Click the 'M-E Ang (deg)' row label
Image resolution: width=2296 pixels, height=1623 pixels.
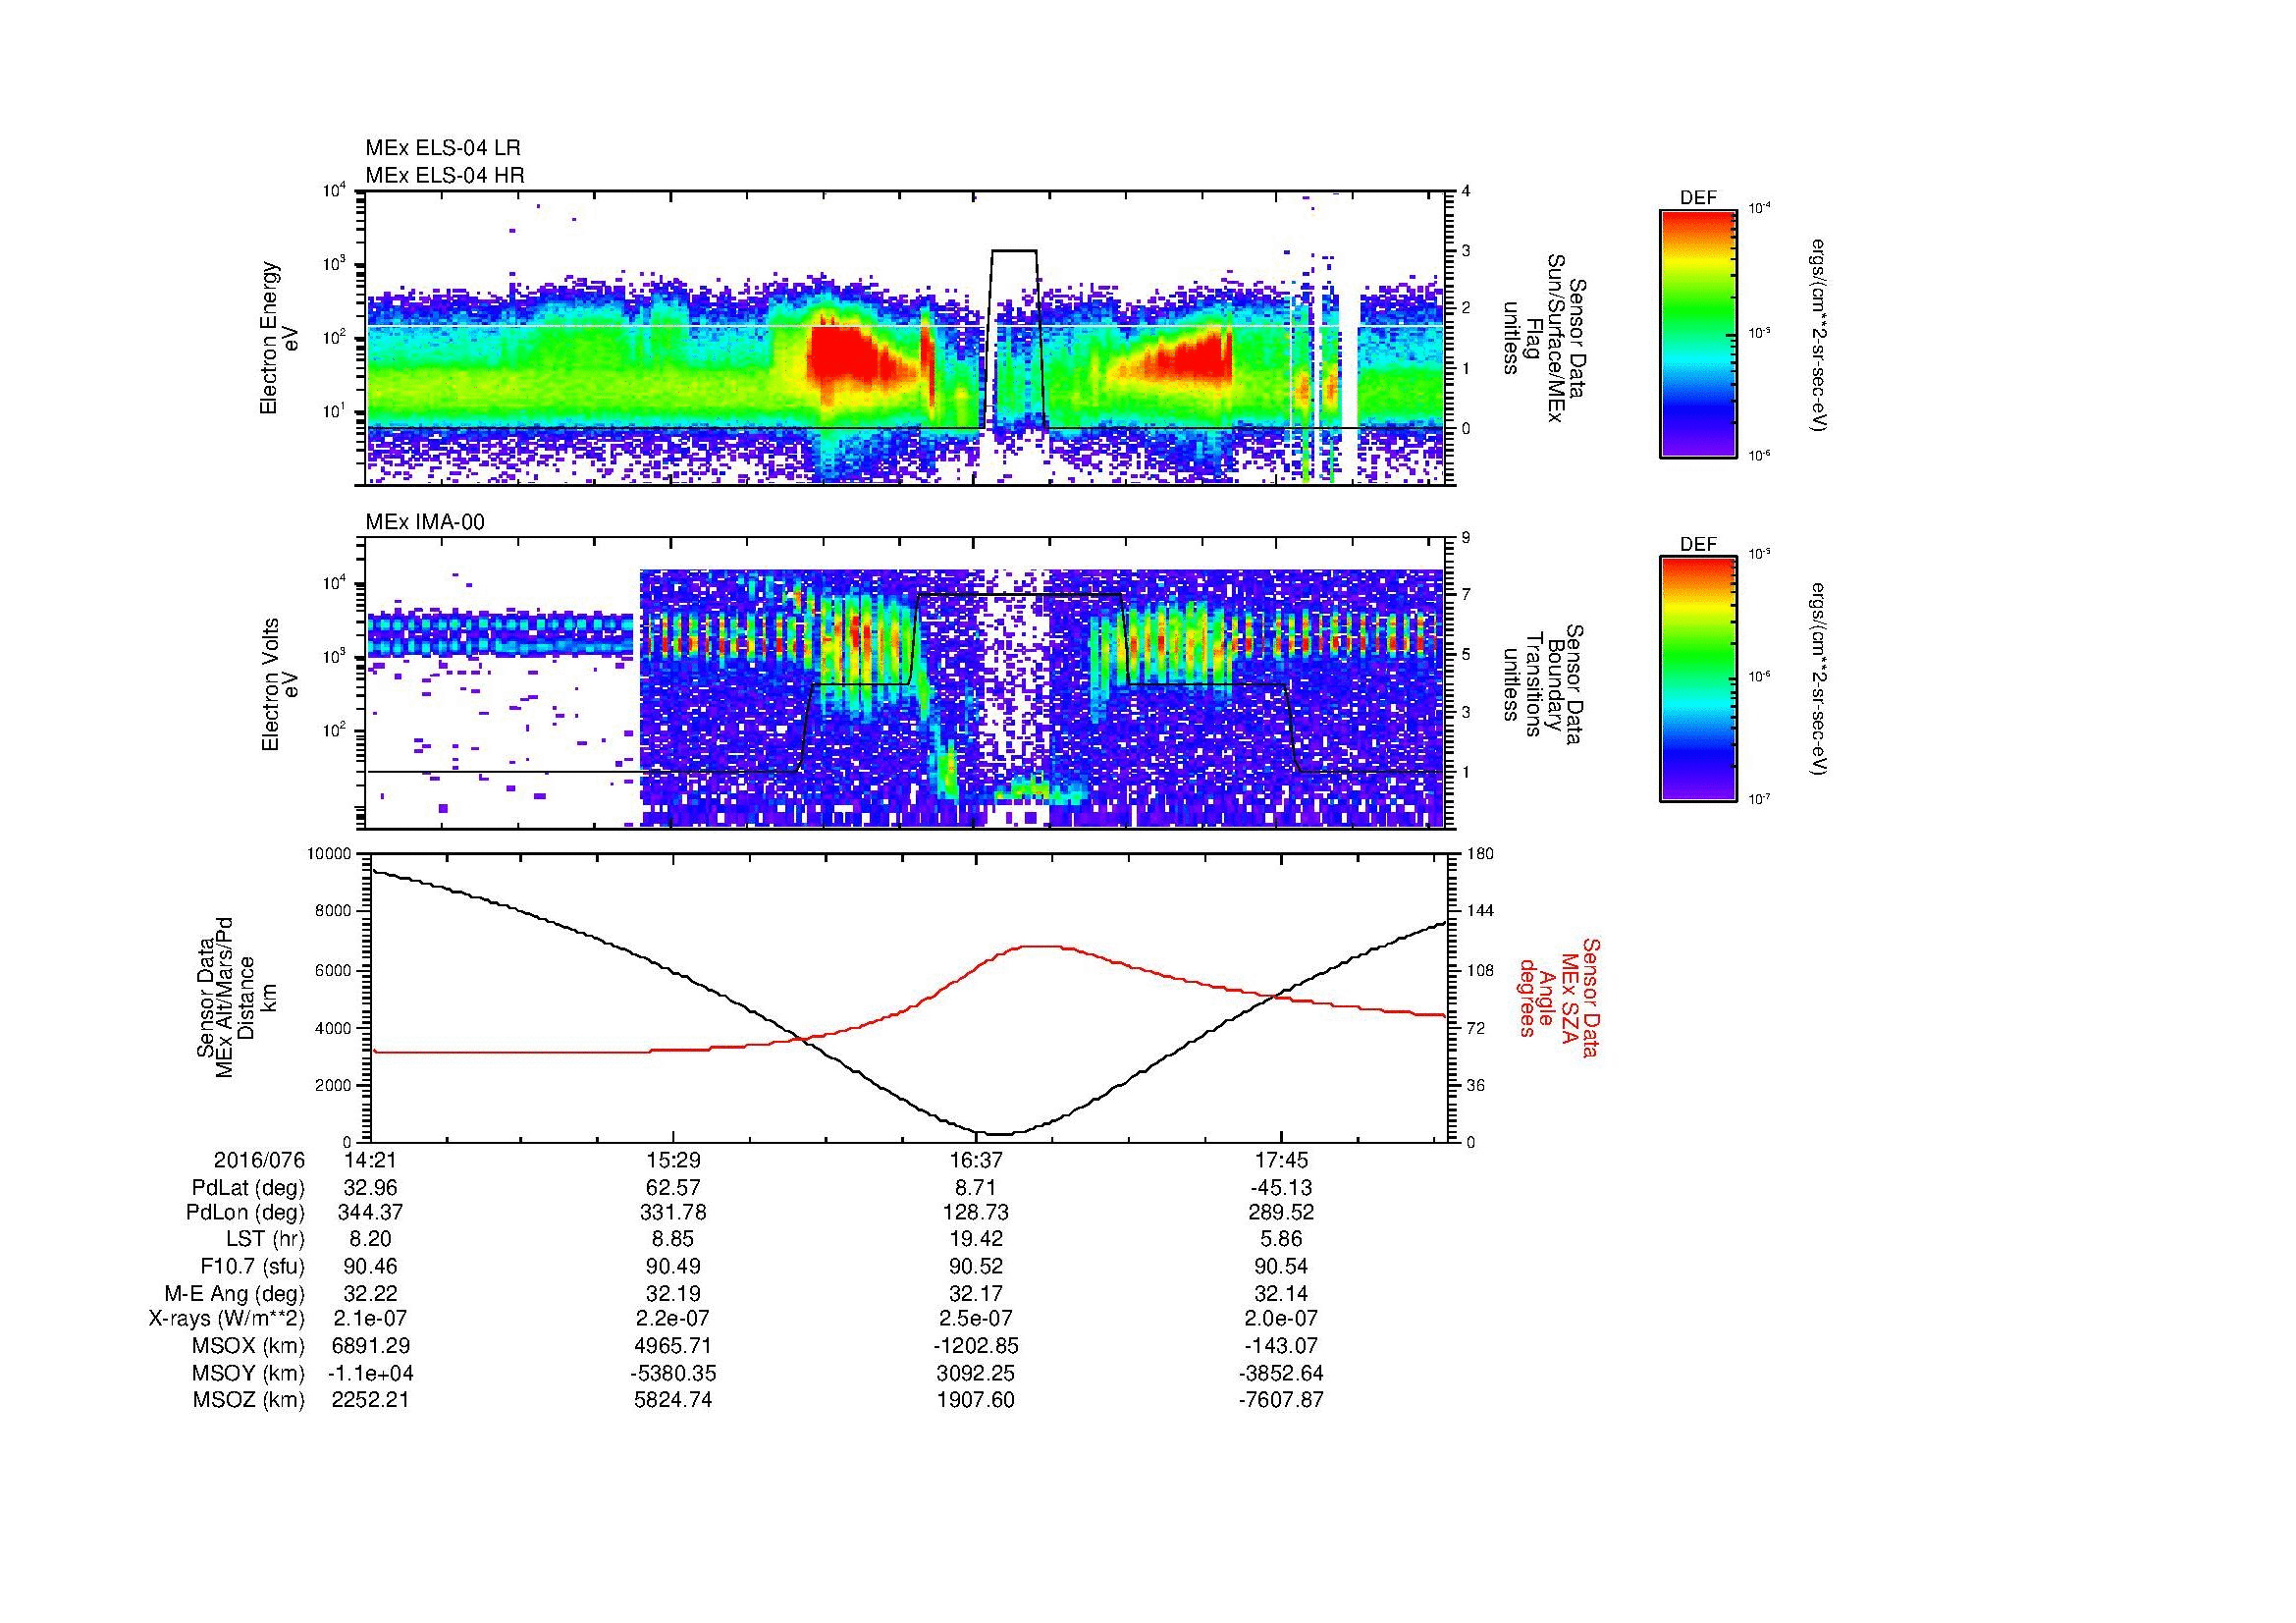[235, 1294]
